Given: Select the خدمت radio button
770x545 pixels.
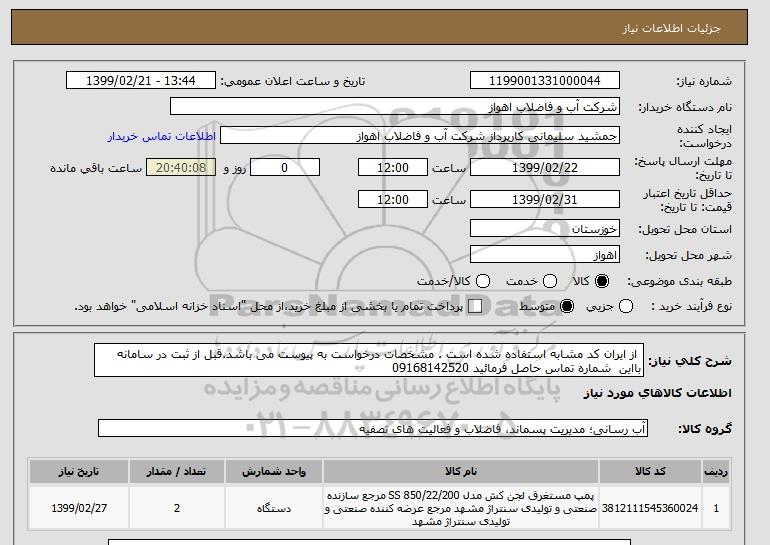Looking at the screenshot, I should coord(550,281).
